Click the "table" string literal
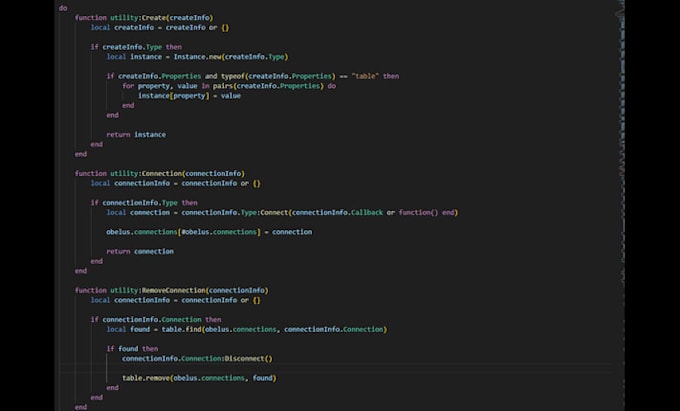Image resolution: width=680 pixels, height=411 pixels. pos(365,76)
